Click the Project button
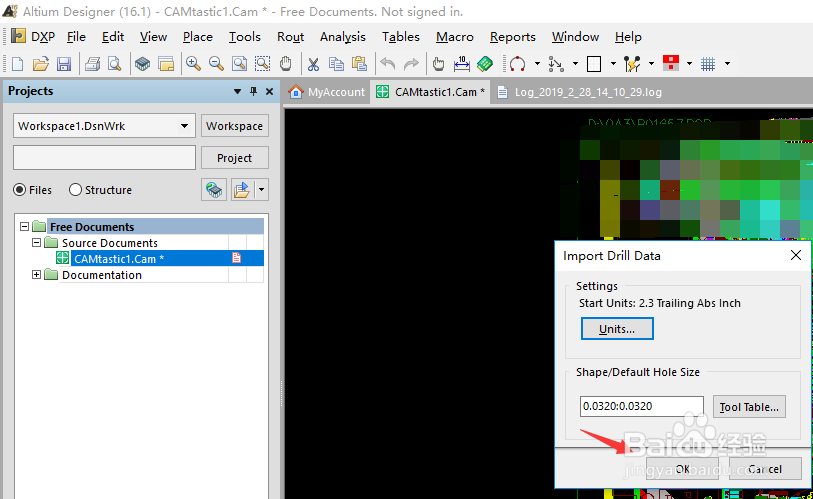Screen dimensions: 813x499 tap(234, 158)
